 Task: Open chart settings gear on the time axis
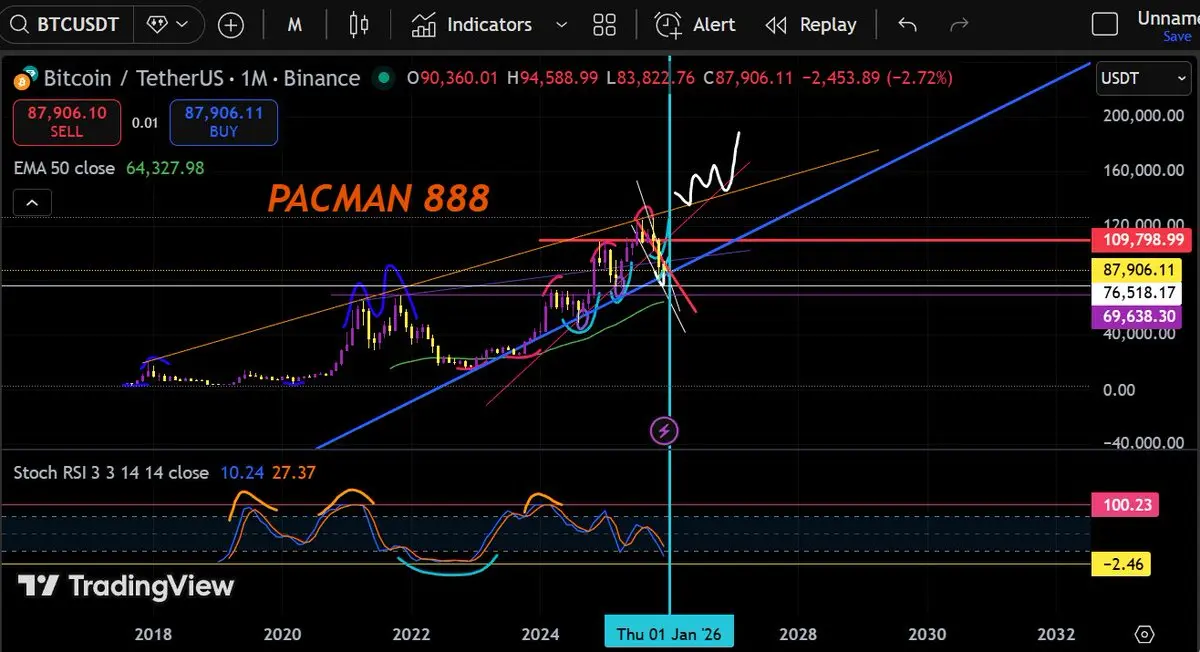click(x=1145, y=634)
